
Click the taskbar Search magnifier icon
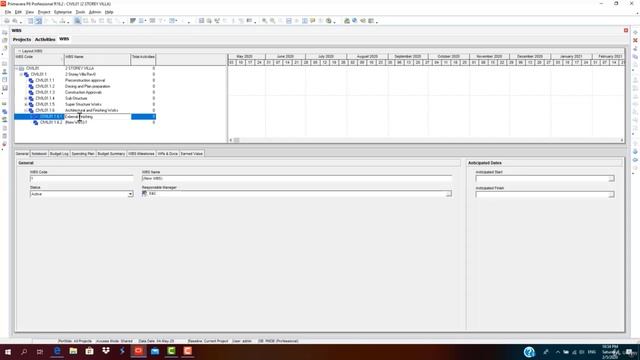[x=24, y=351]
